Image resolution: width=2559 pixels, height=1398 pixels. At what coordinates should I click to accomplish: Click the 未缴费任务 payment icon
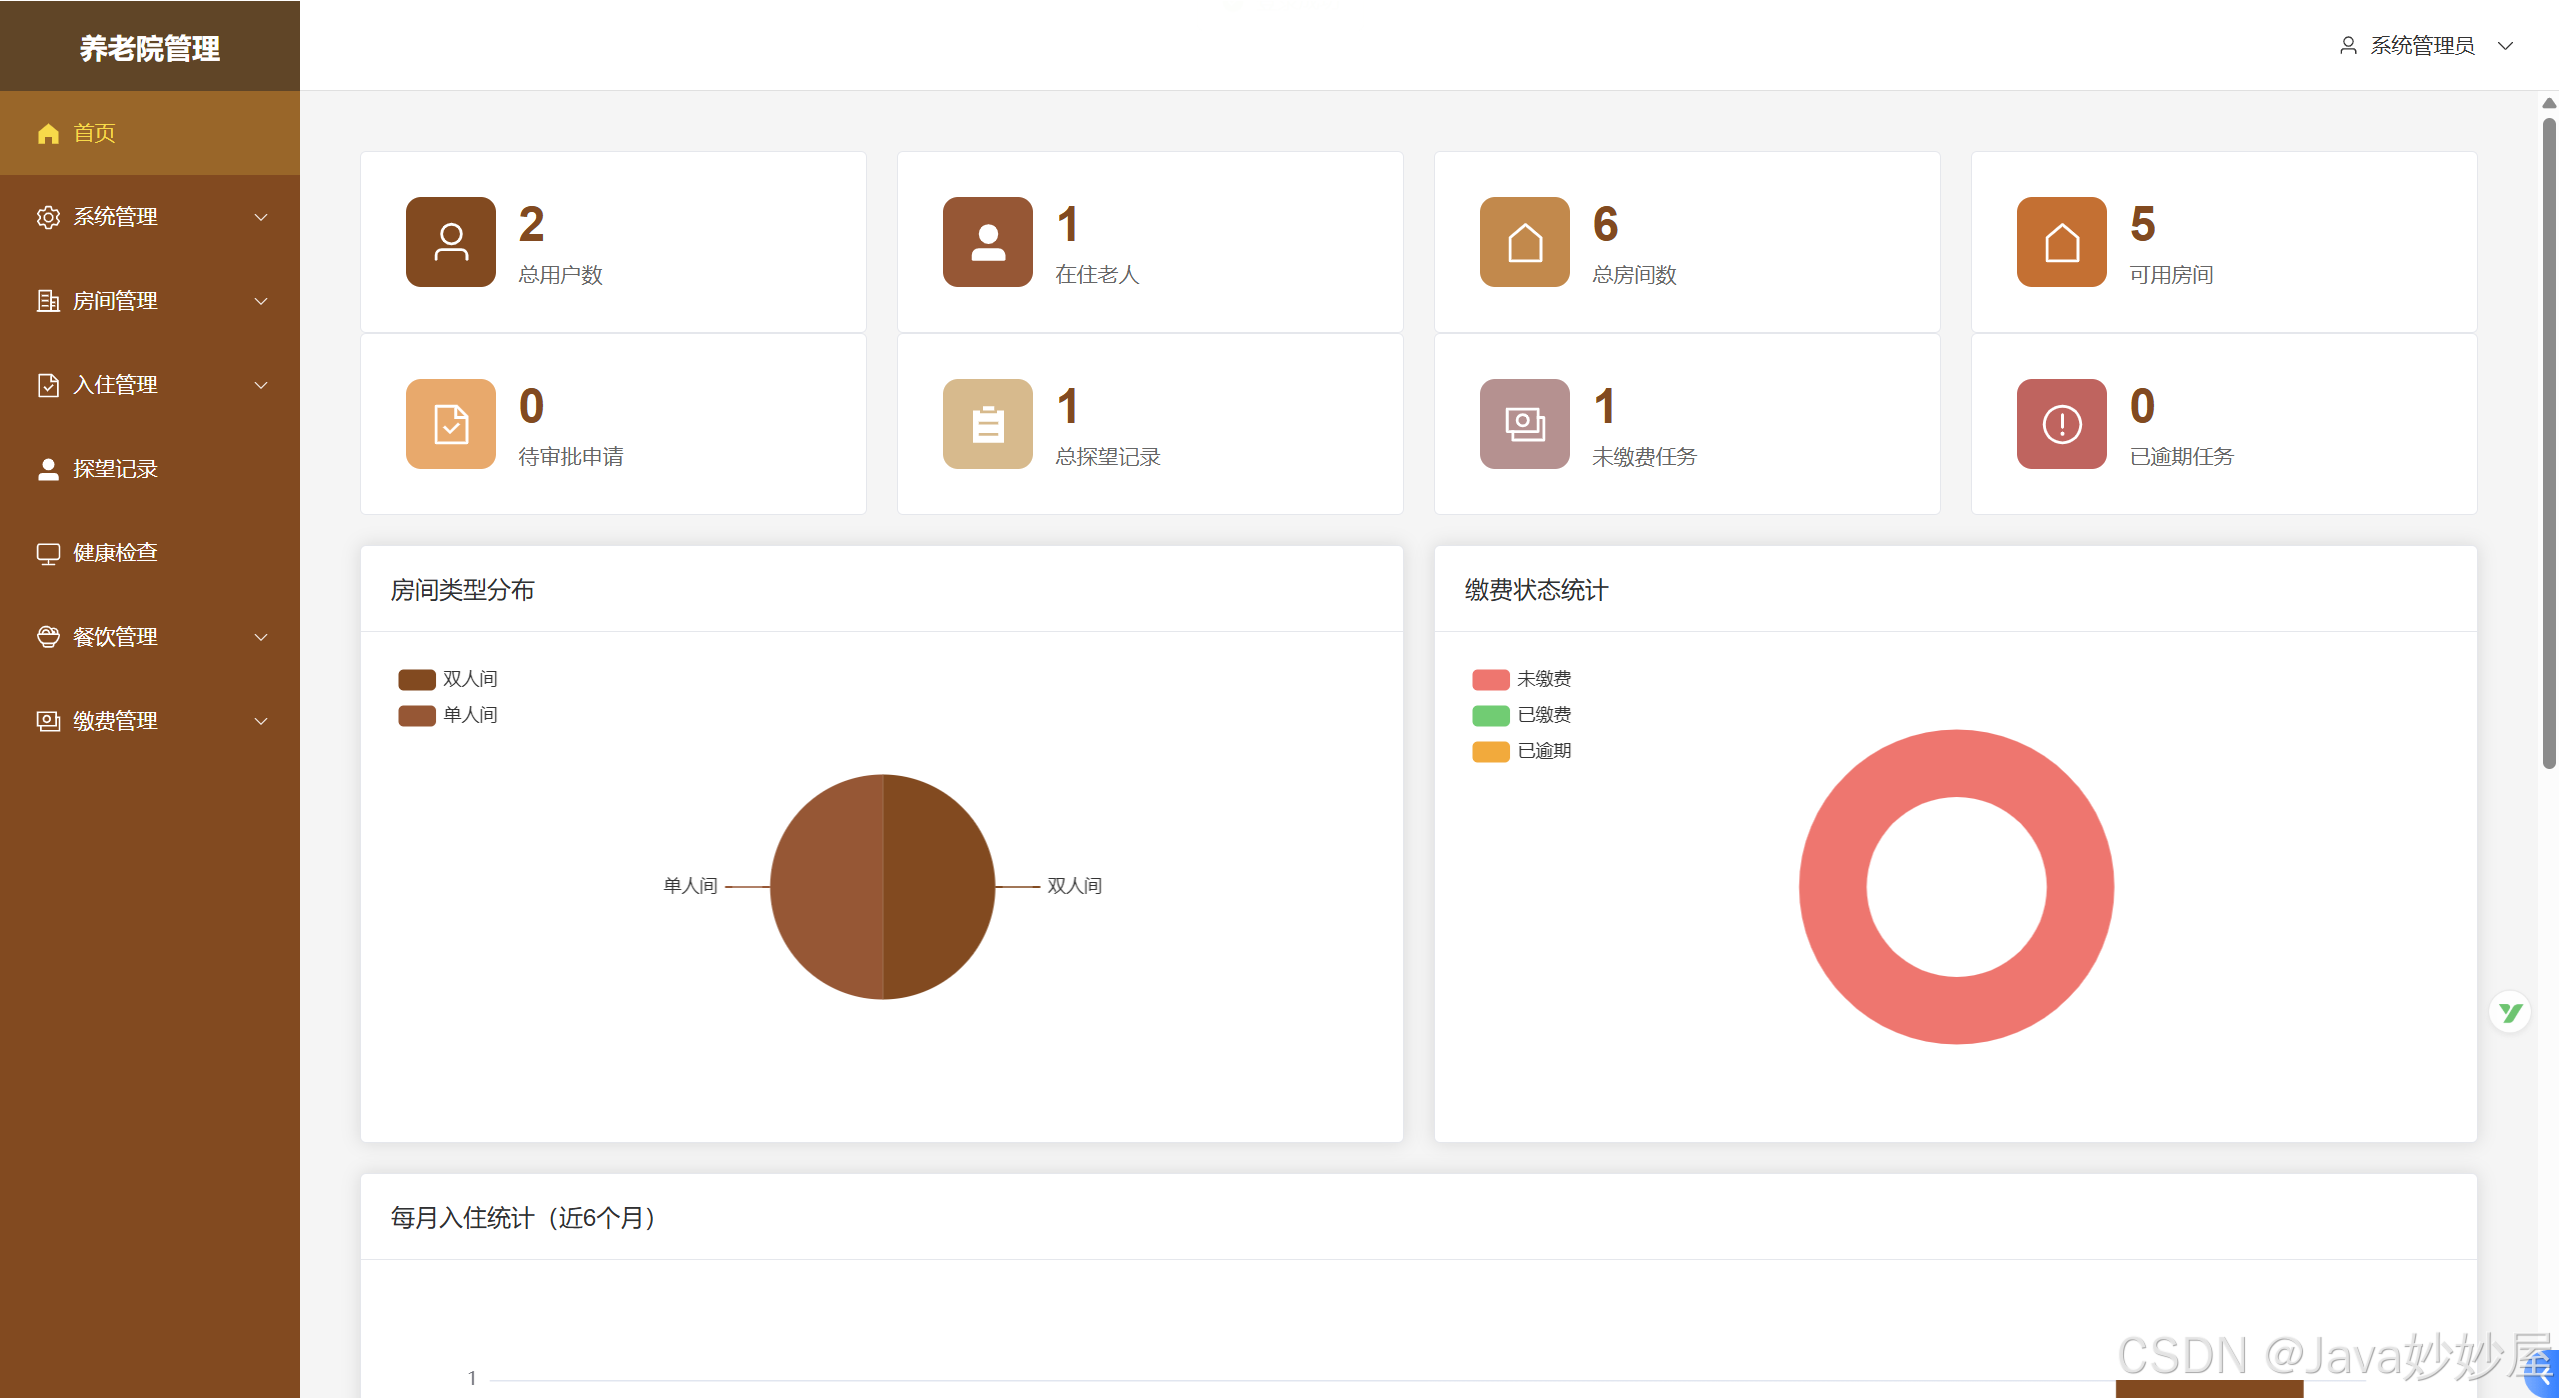(x=1524, y=424)
